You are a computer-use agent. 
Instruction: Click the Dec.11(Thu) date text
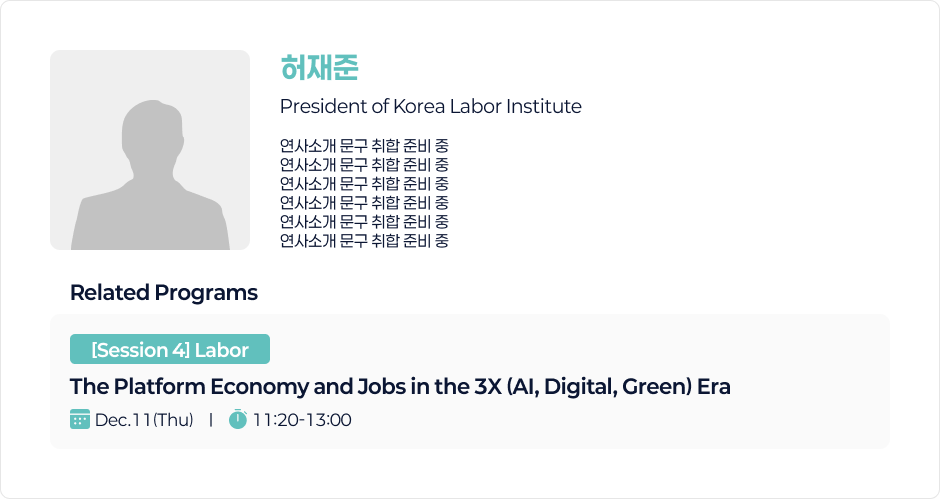[144, 420]
